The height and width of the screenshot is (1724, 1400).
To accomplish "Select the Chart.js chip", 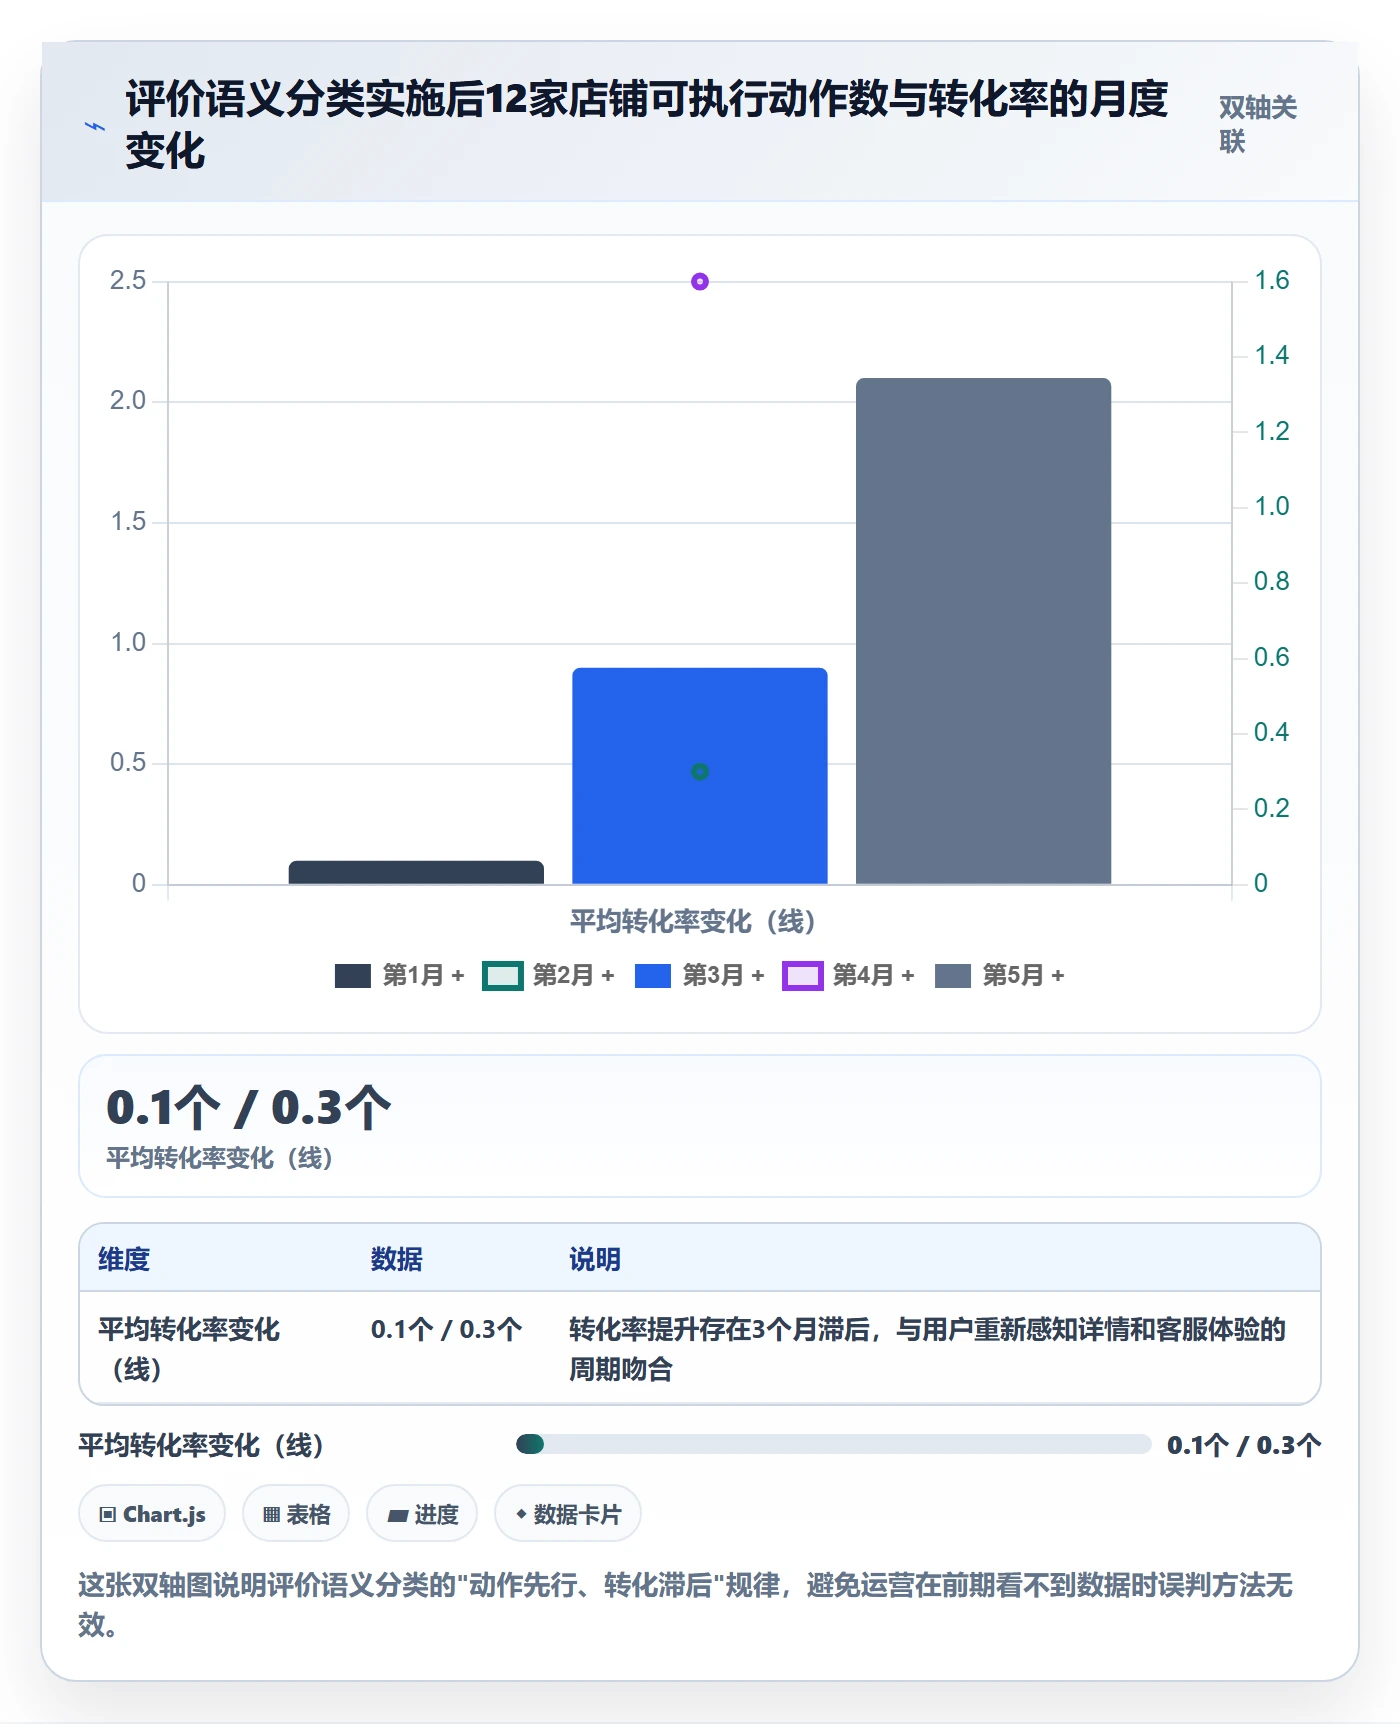I will (x=152, y=1514).
